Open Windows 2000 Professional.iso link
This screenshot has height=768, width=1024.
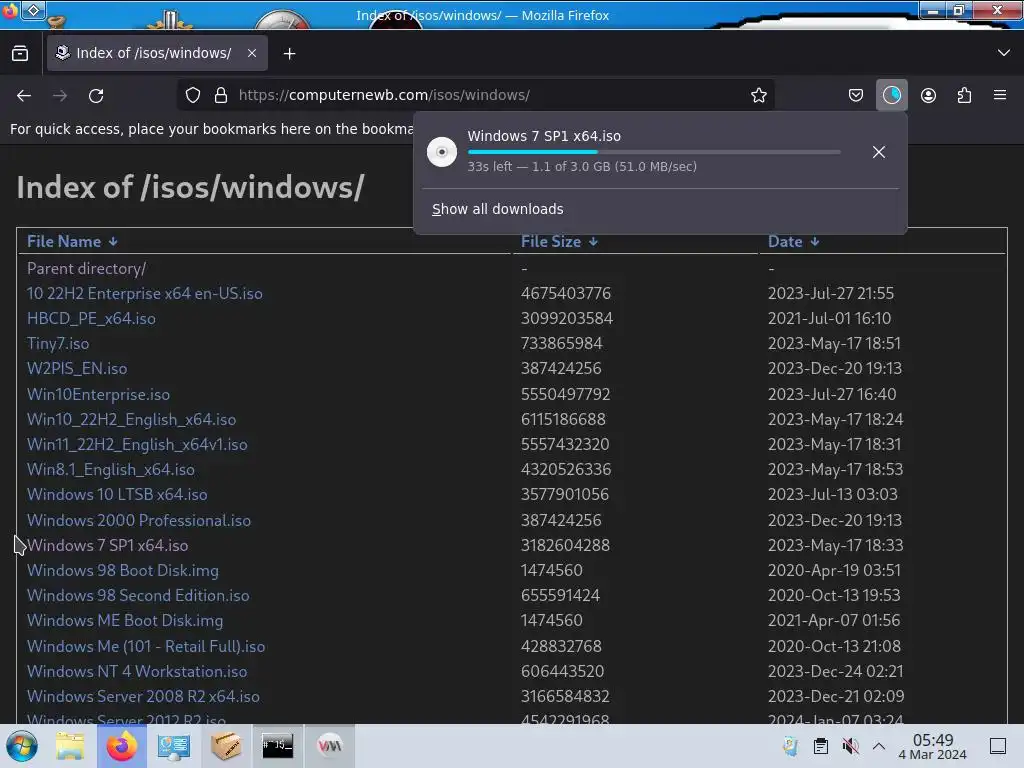pyautogui.click(x=138, y=520)
